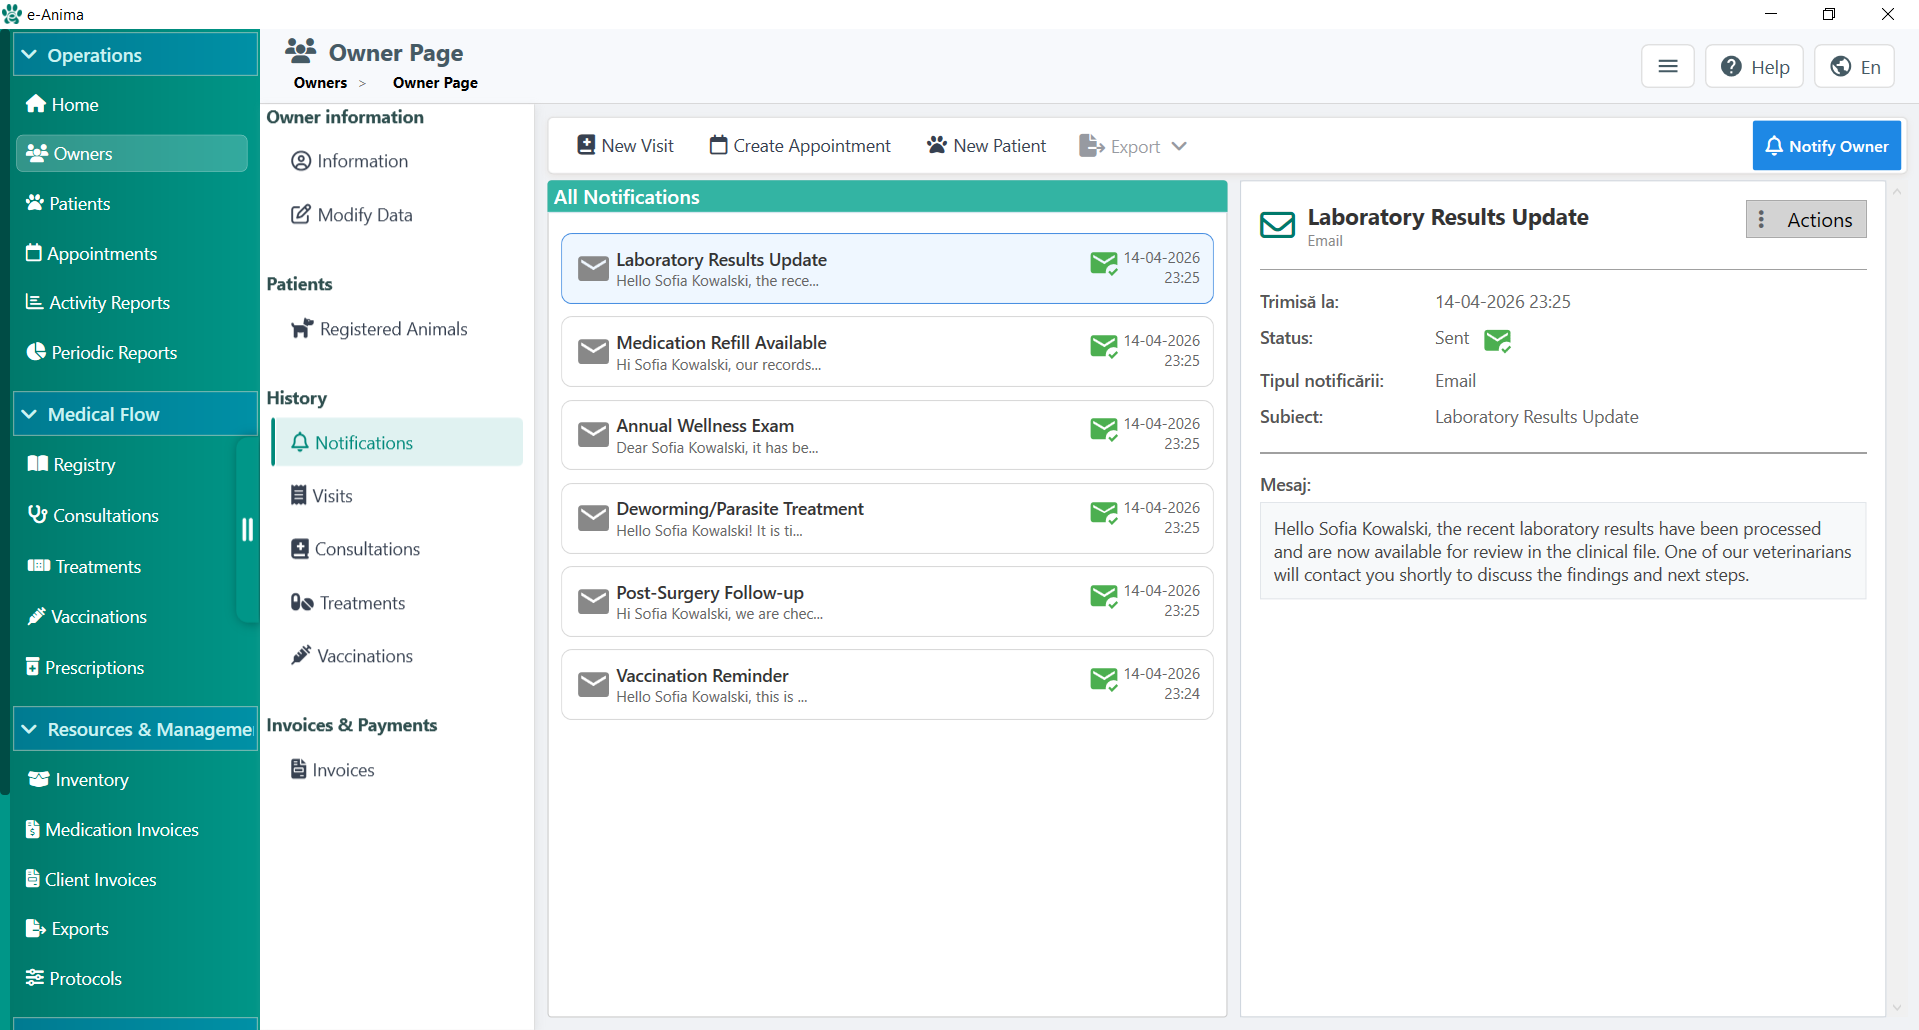Collapse the Medical Flow sidebar section
Viewport: 1919px width, 1030px height.
coord(135,414)
